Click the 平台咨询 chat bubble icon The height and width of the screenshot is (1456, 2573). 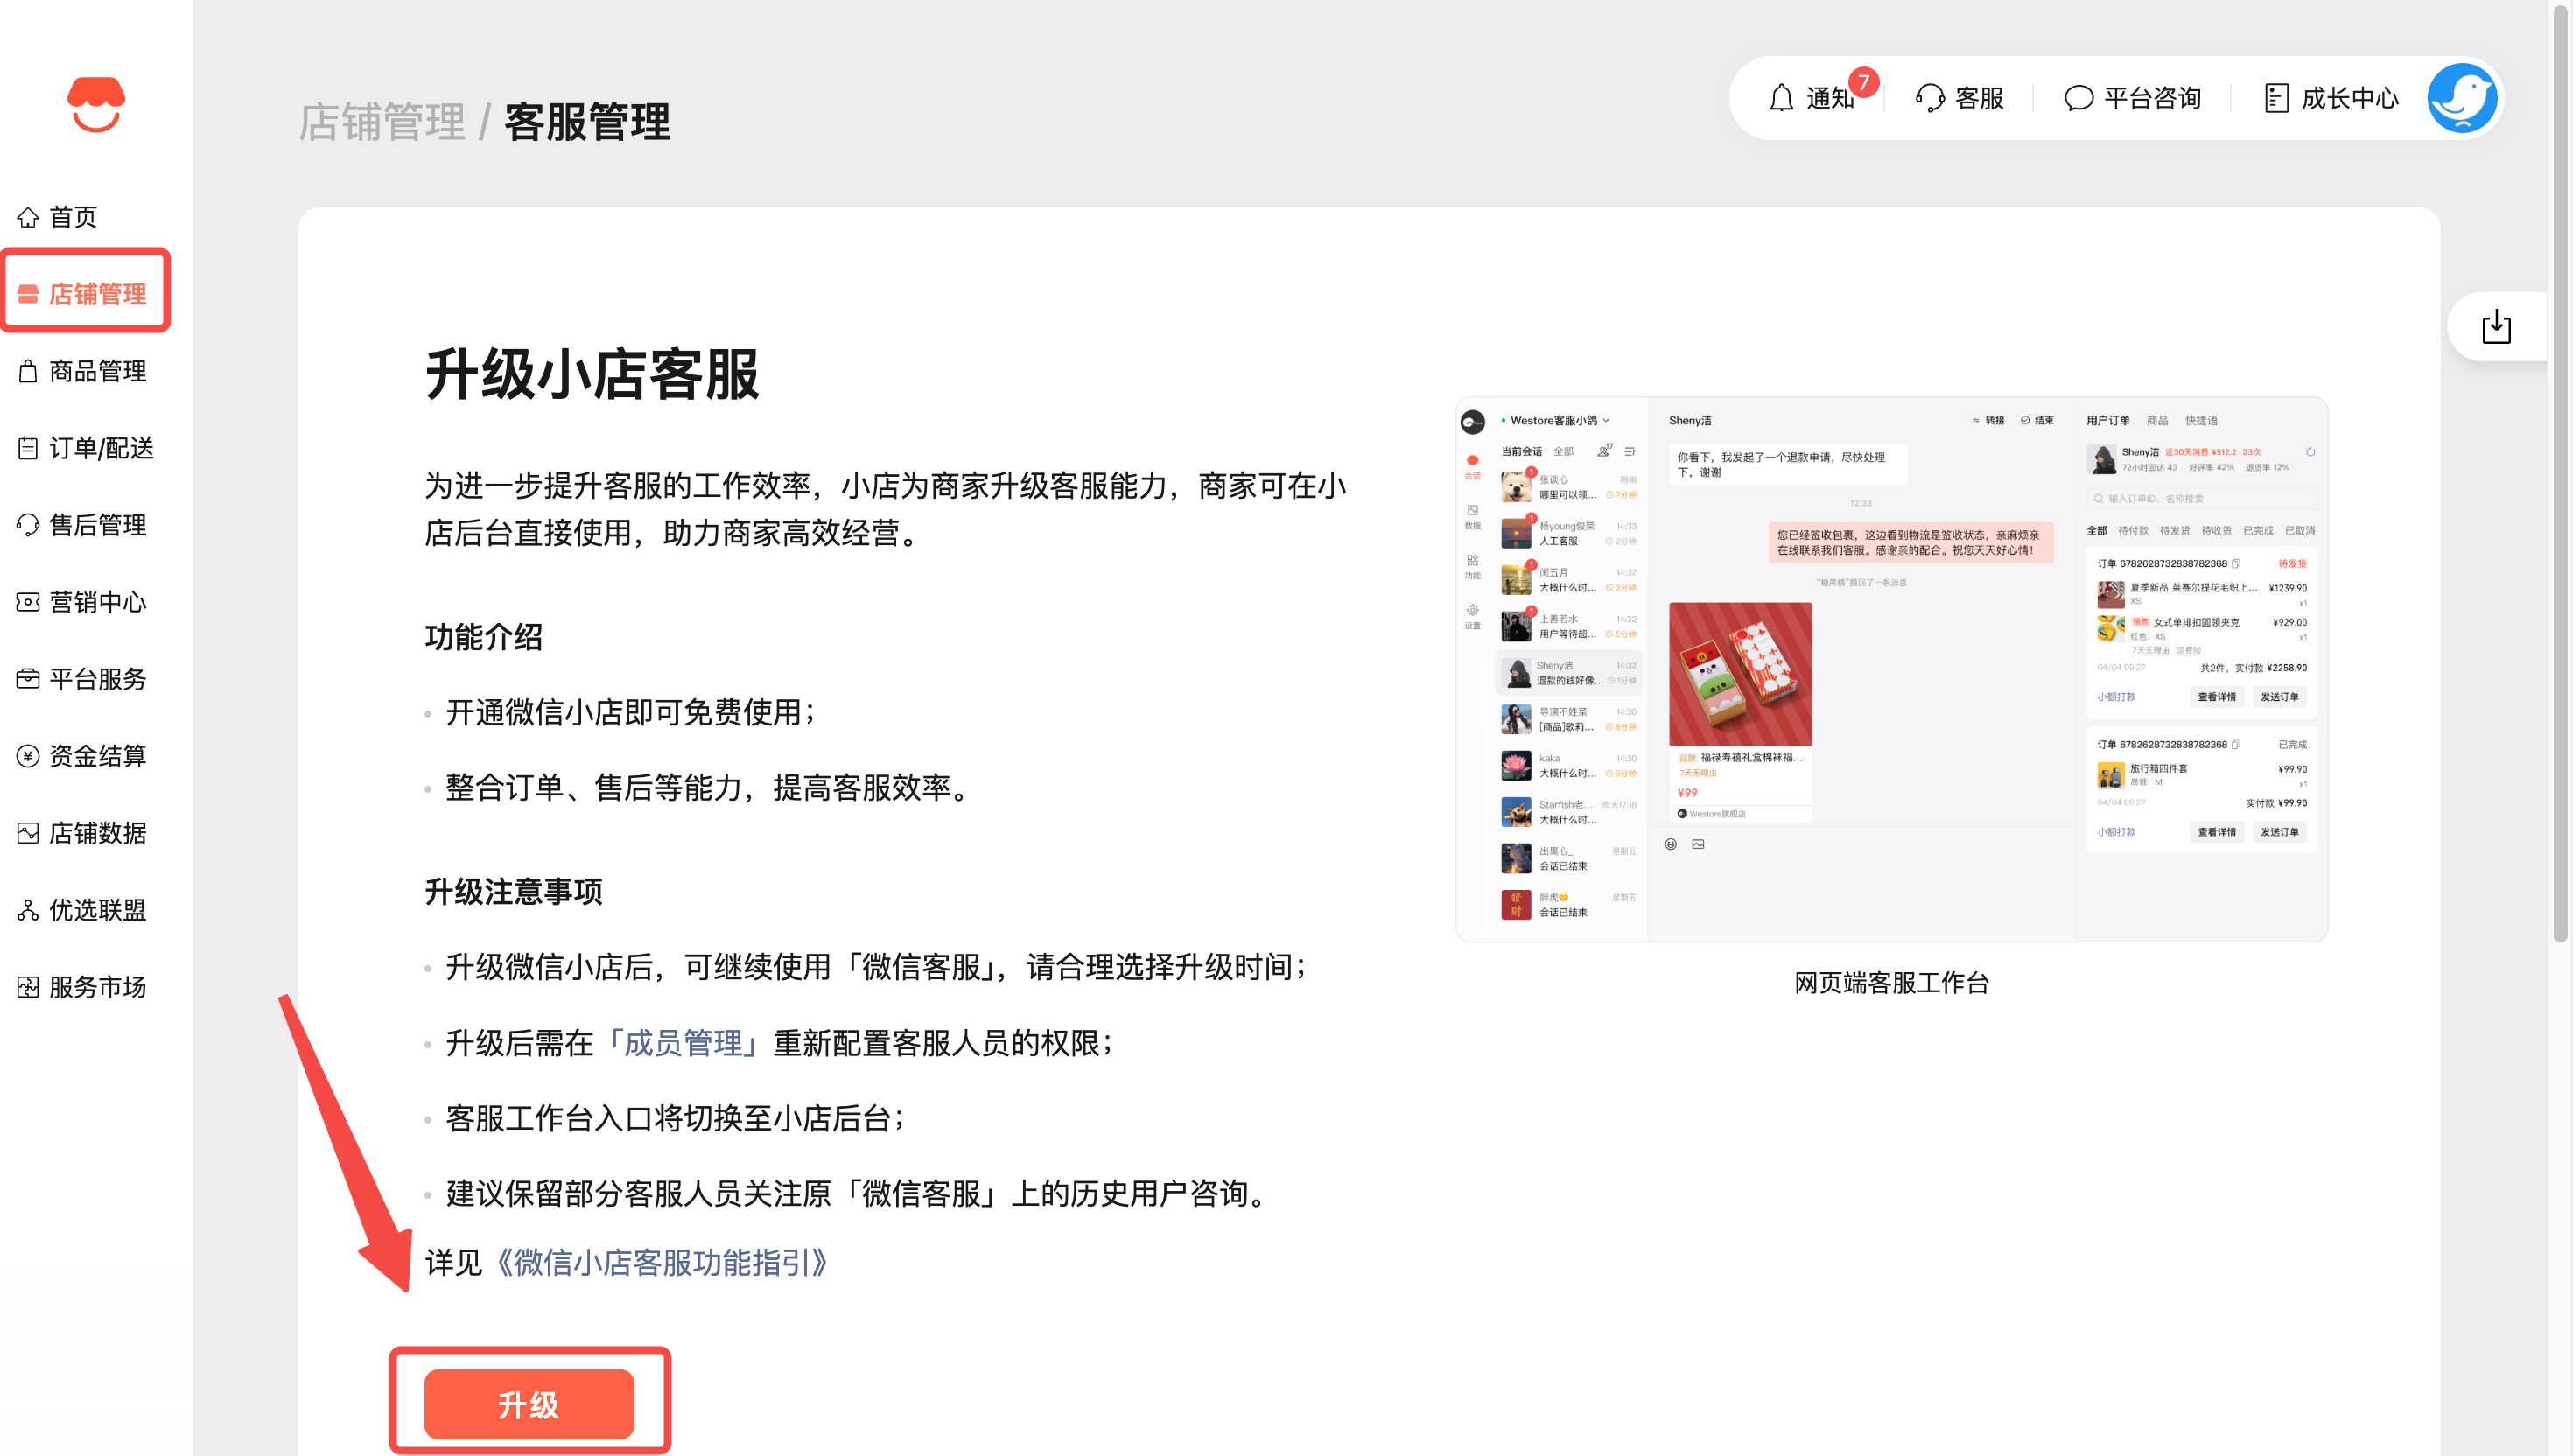2078,98
